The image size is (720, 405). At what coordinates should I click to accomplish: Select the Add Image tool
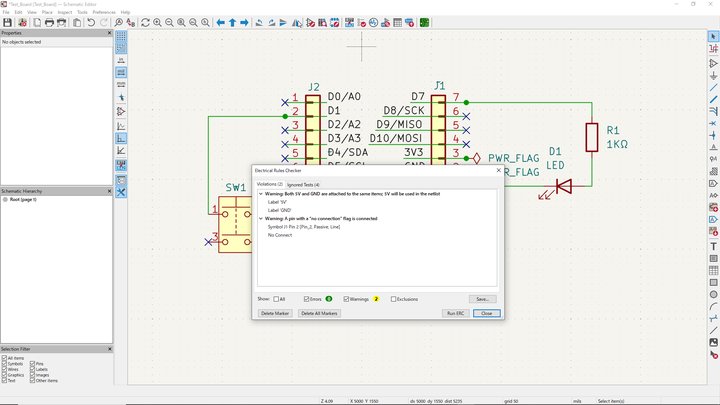[x=713, y=342]
